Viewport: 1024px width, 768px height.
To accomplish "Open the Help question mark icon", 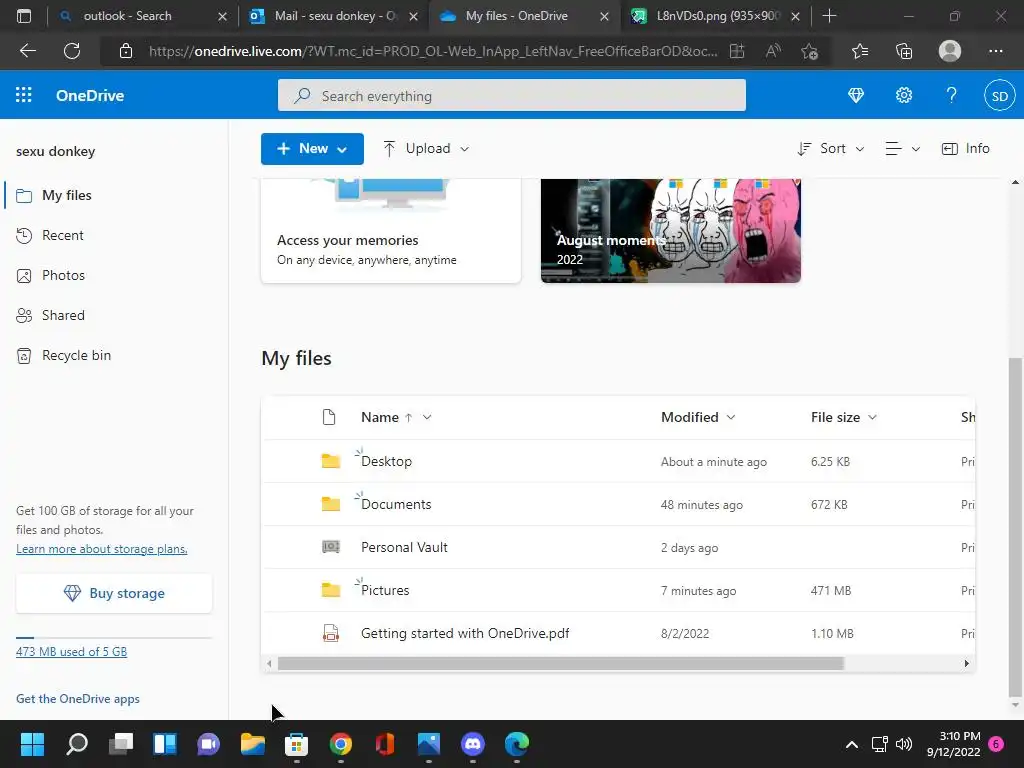I will coord(952,95).
